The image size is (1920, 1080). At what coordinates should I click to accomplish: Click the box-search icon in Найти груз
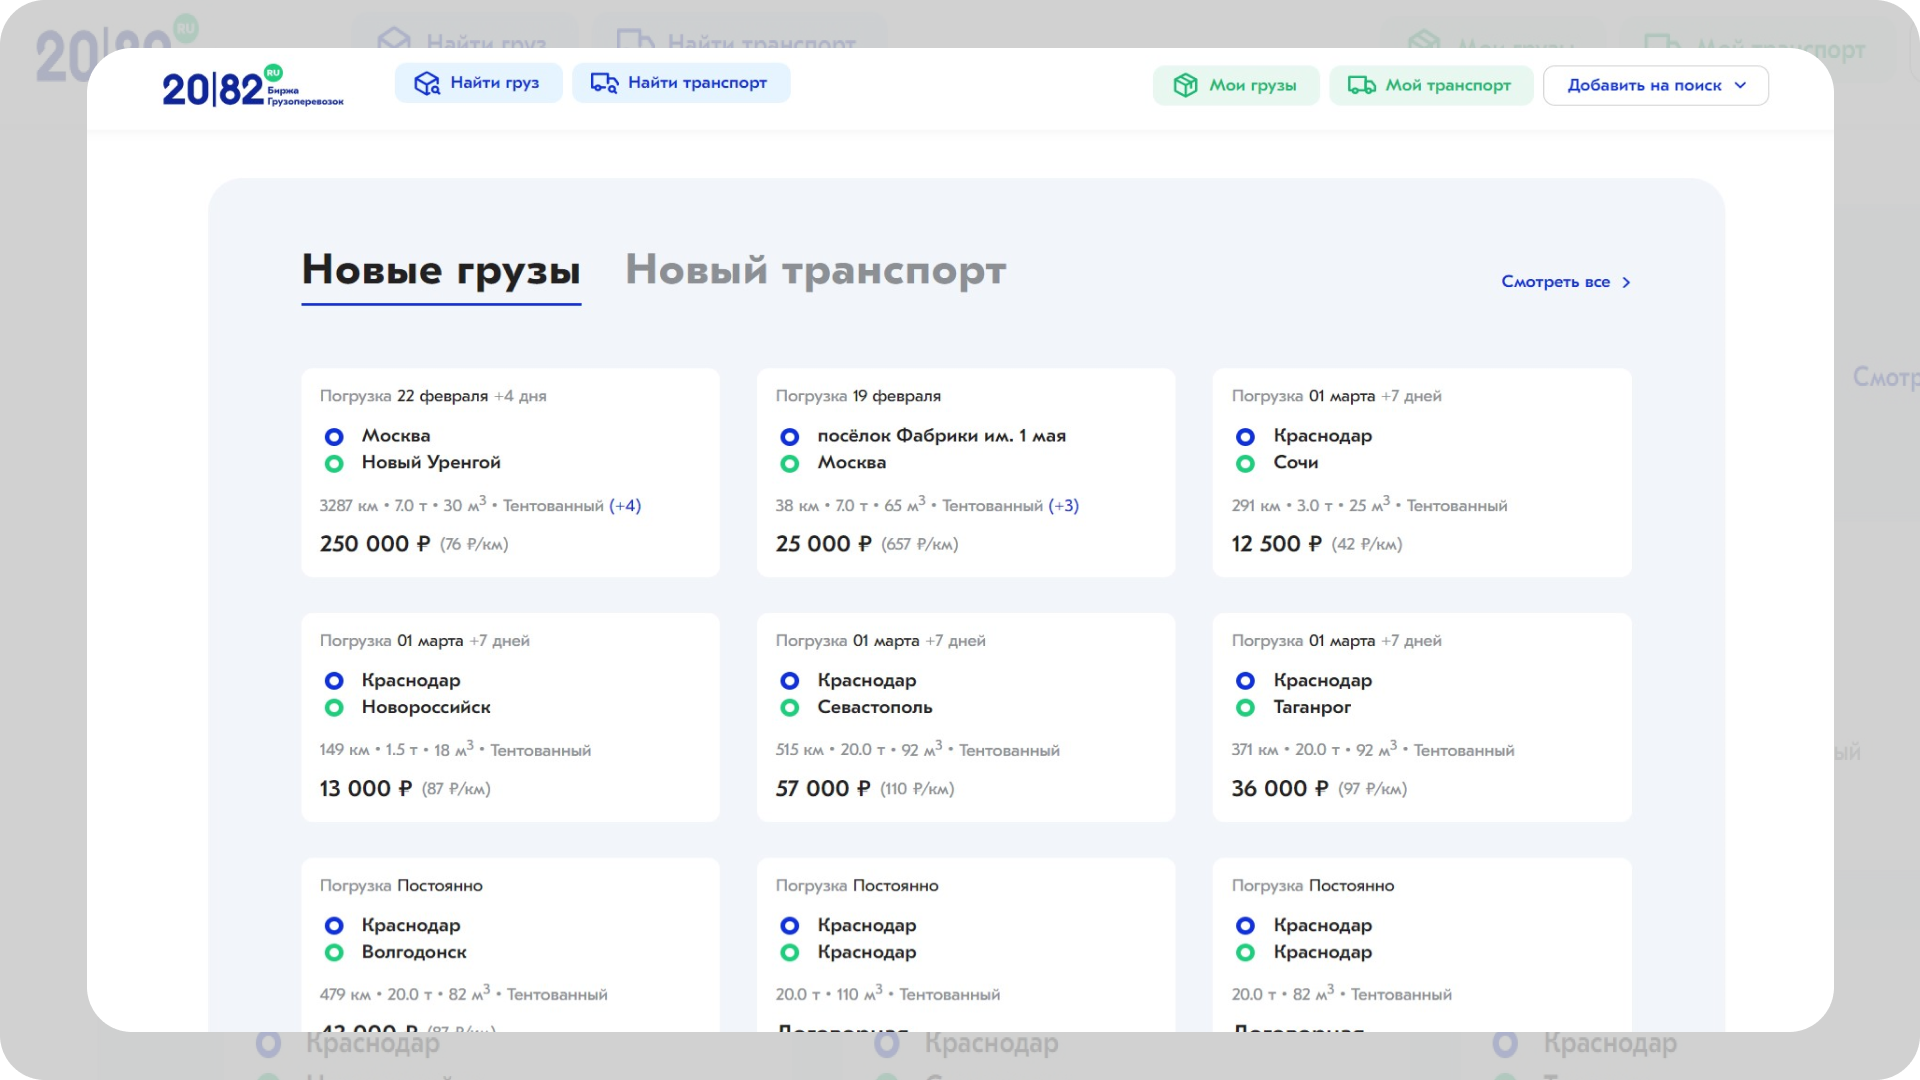click(x=427, y=83)
